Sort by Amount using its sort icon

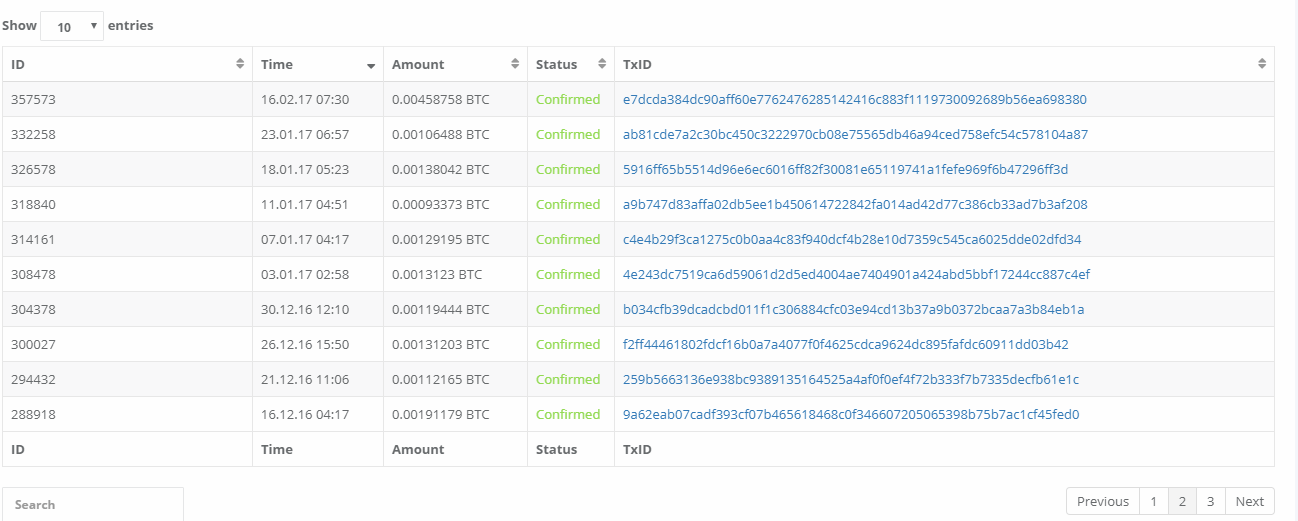[x=515, y=64]
